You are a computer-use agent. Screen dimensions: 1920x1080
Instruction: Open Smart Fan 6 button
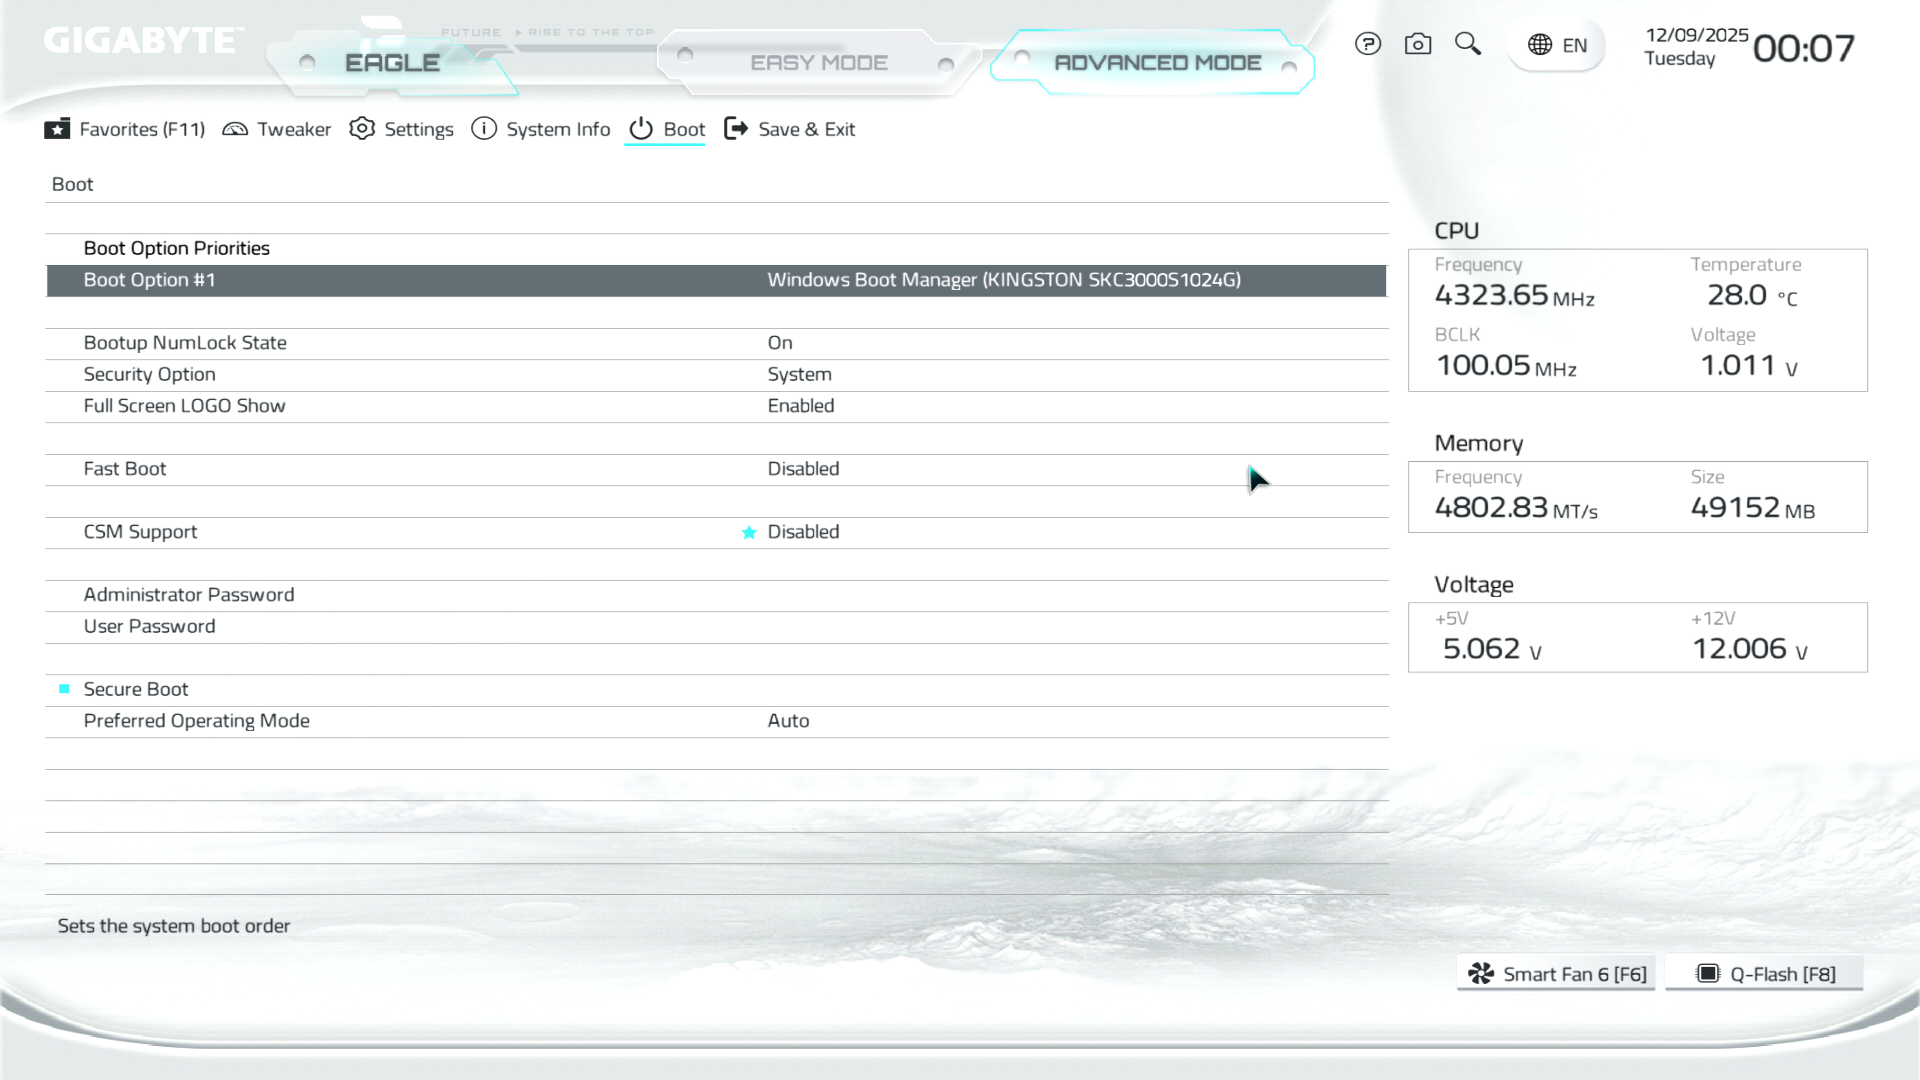[x=1556, y=974]
